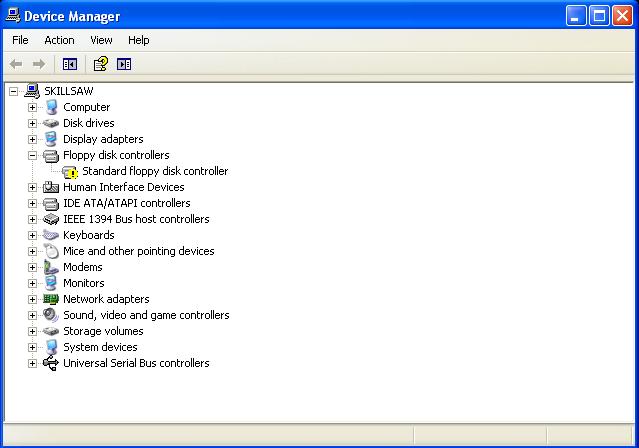639x448 pixels.
Task: Open Properties toolbar icon with question mark
Action: coord(101,64)
